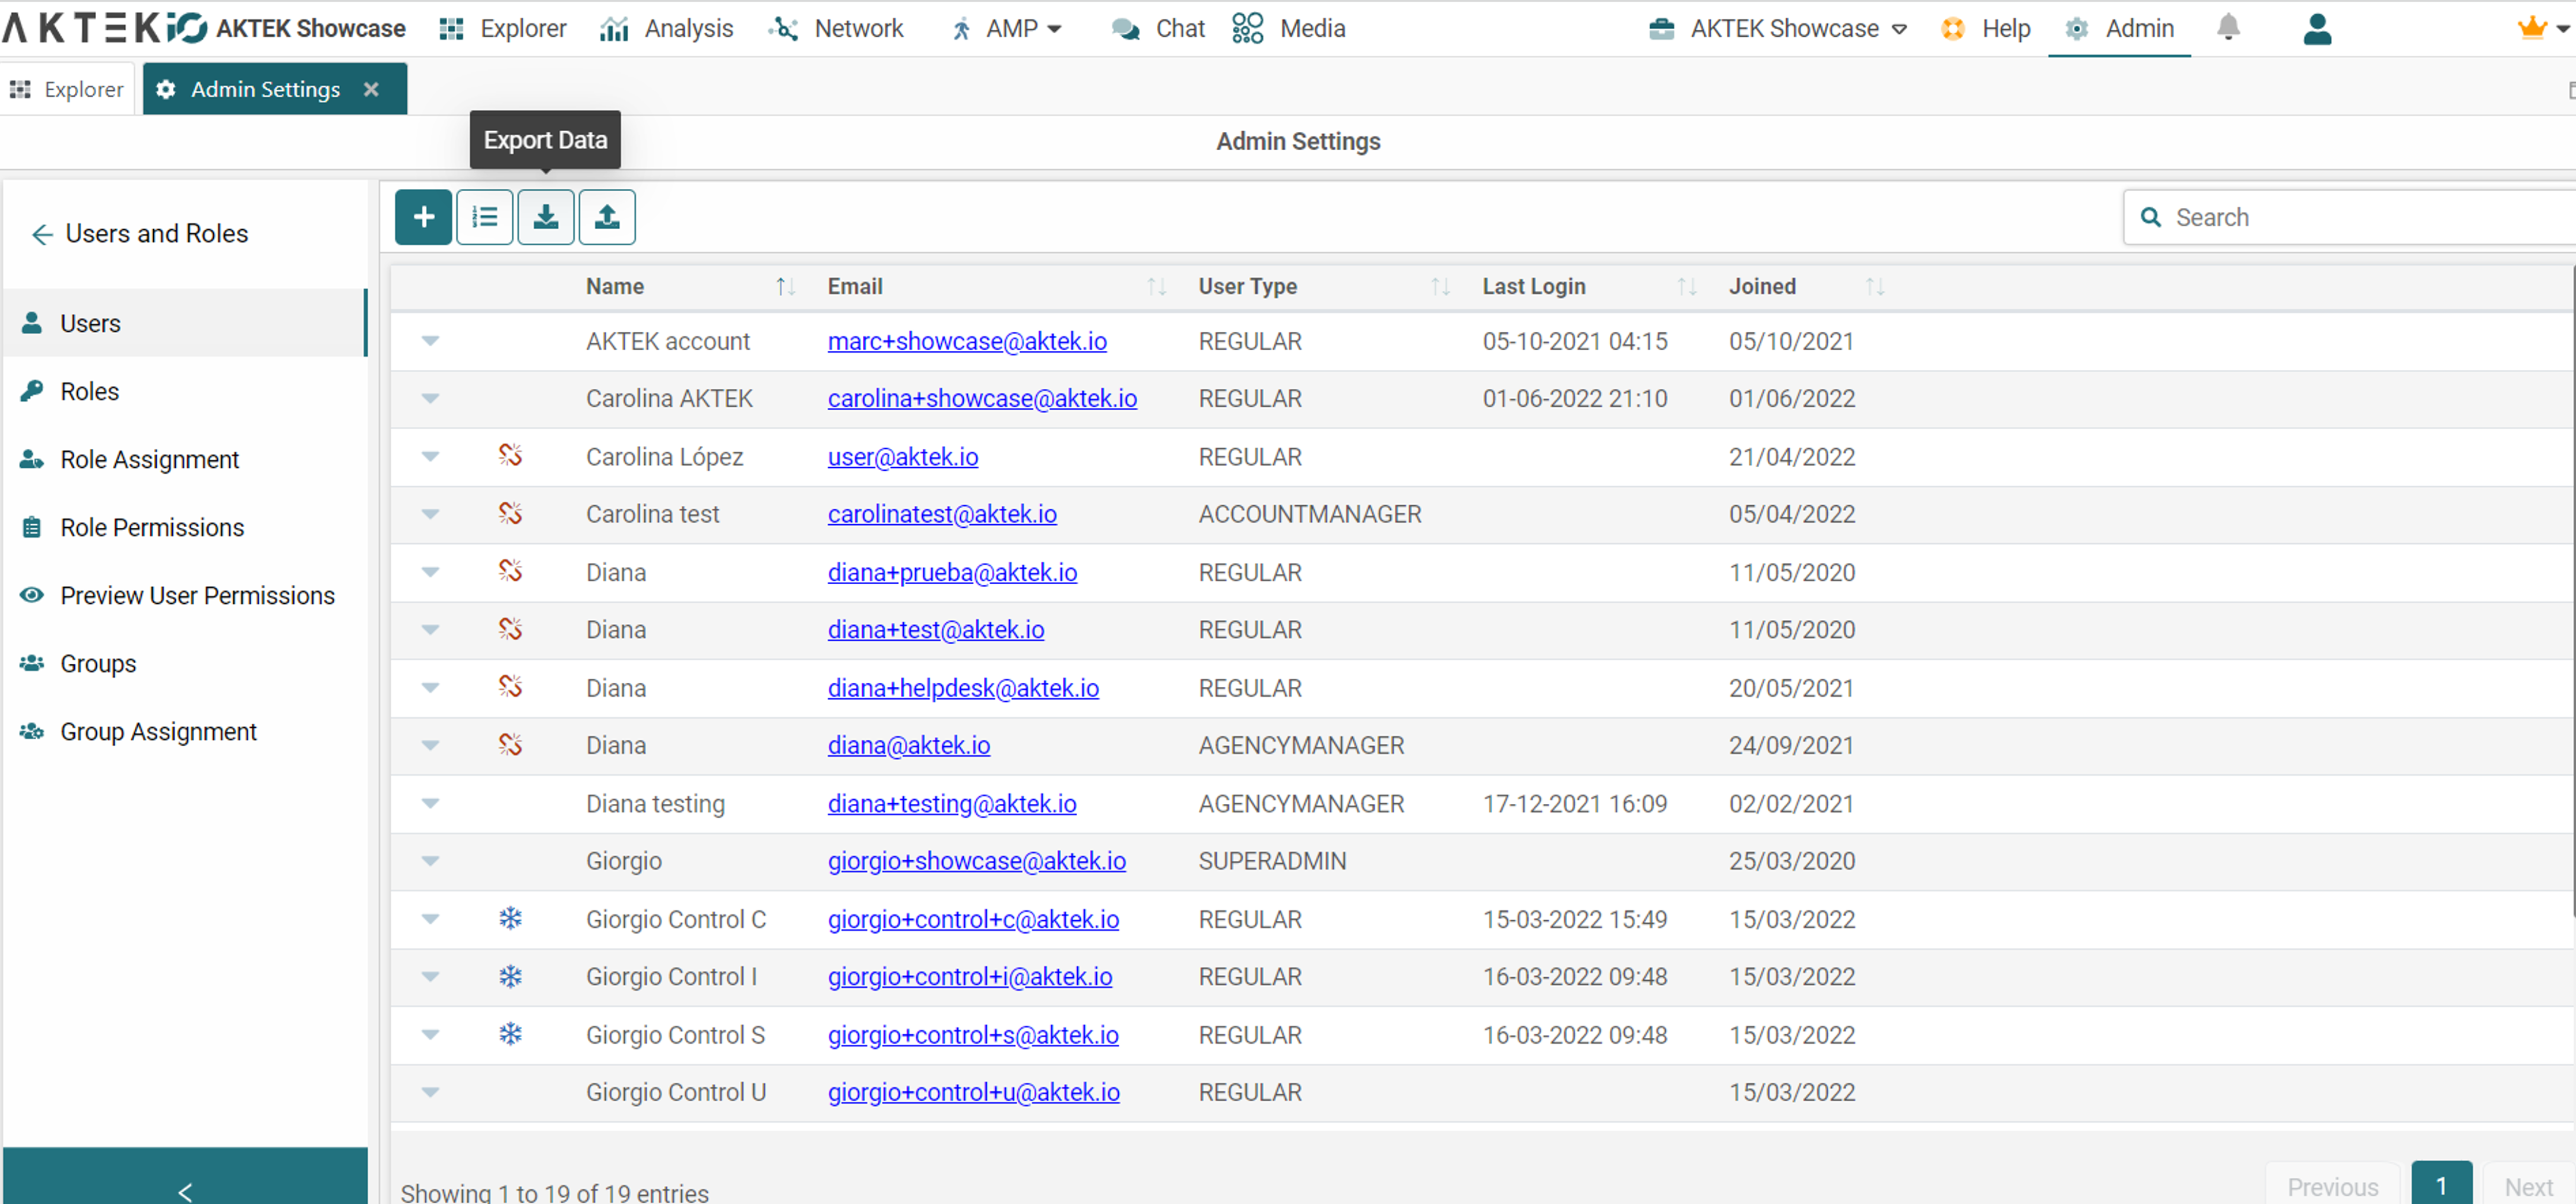Open Role Permissions in the sidebar

[x=185, y=527]
